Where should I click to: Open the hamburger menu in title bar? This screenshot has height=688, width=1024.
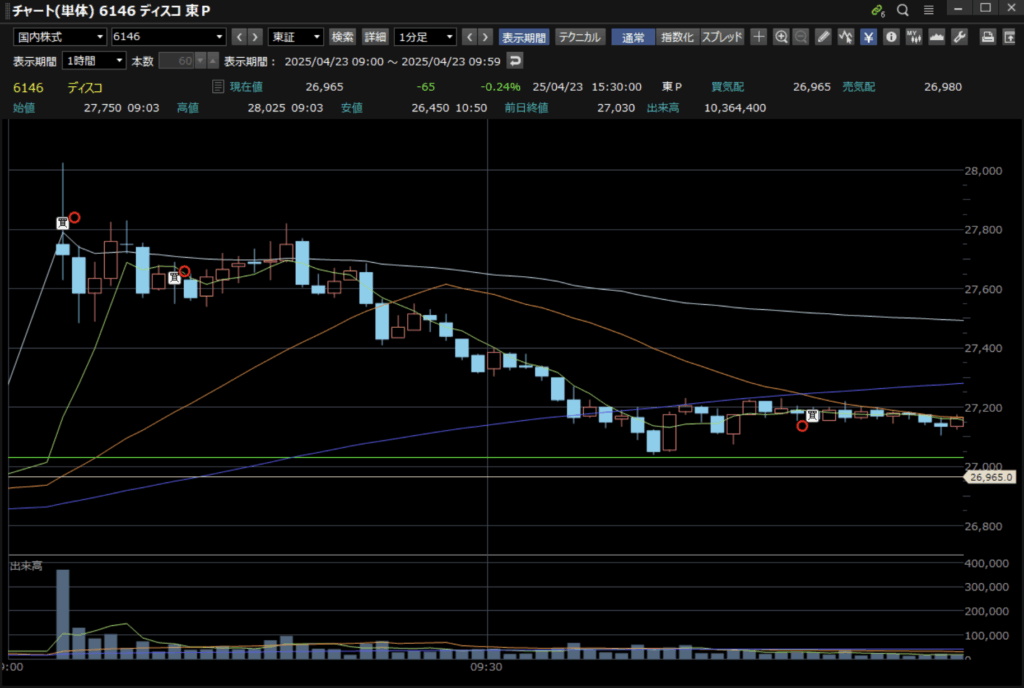click(929, 10)
